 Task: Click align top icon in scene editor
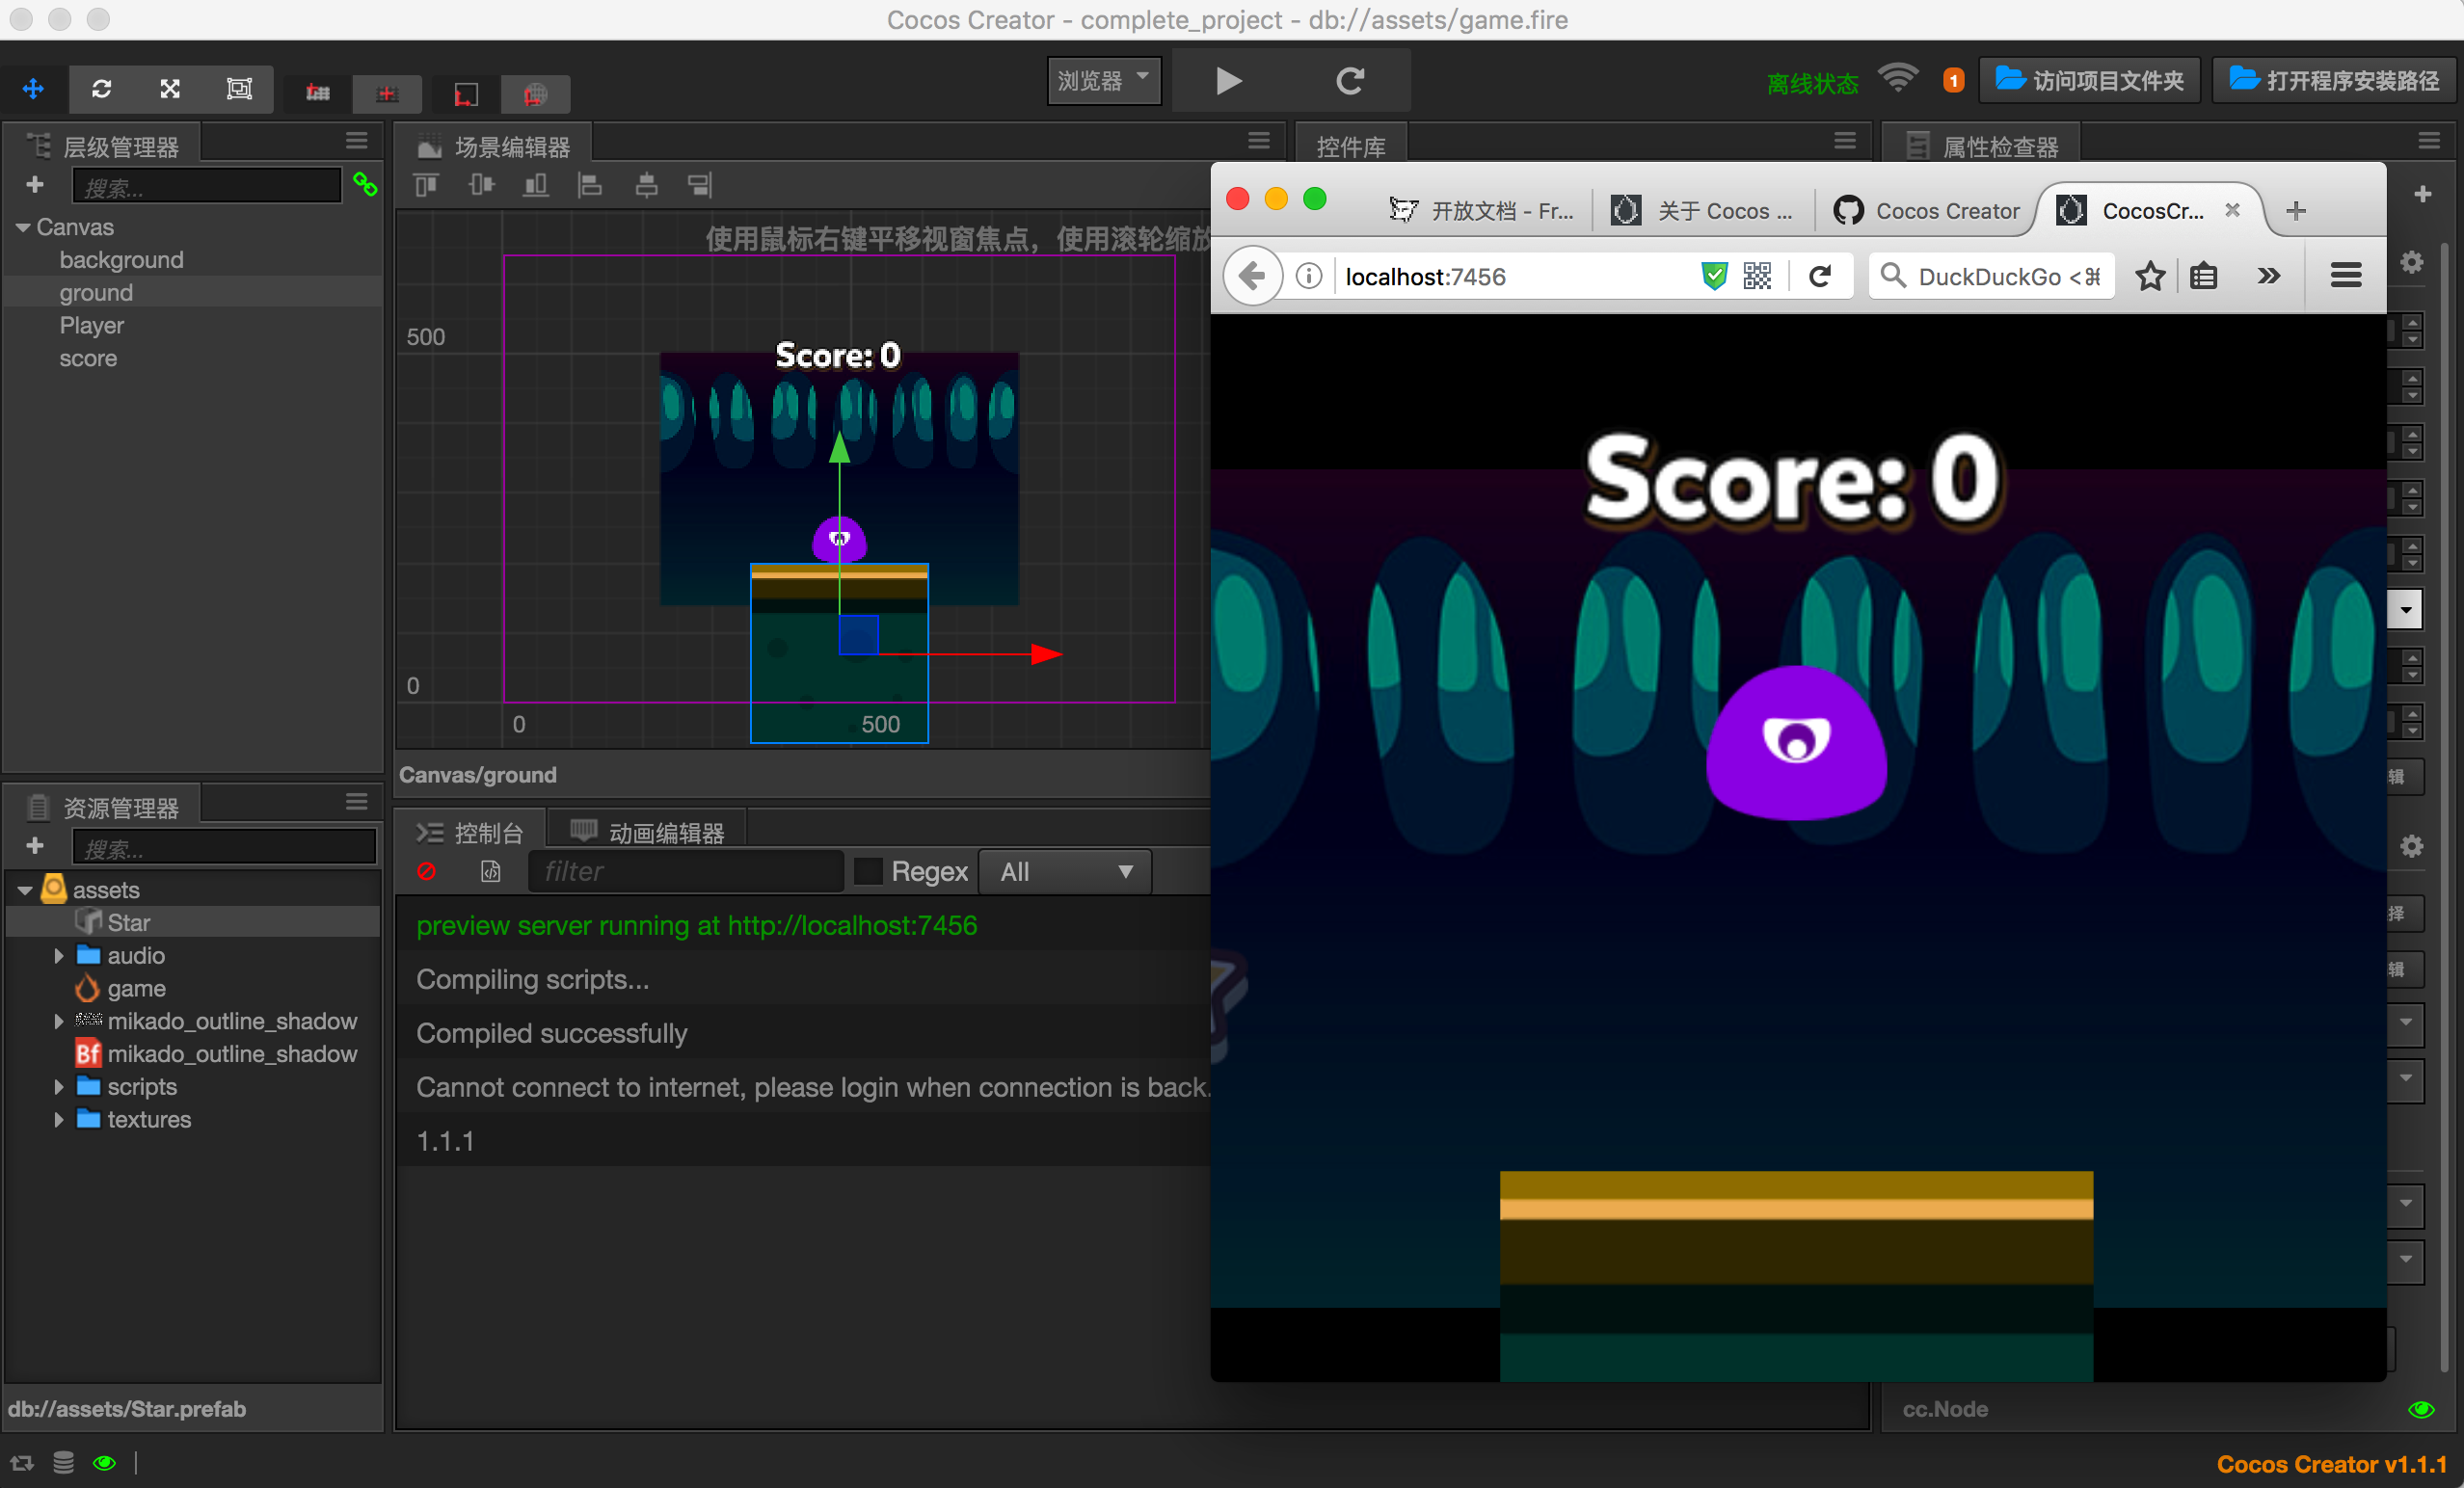pos(427,185)
